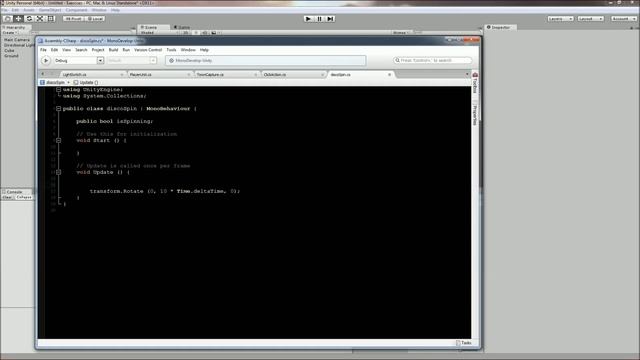Select Directional Light in the Hierarchy

point(19,45)
